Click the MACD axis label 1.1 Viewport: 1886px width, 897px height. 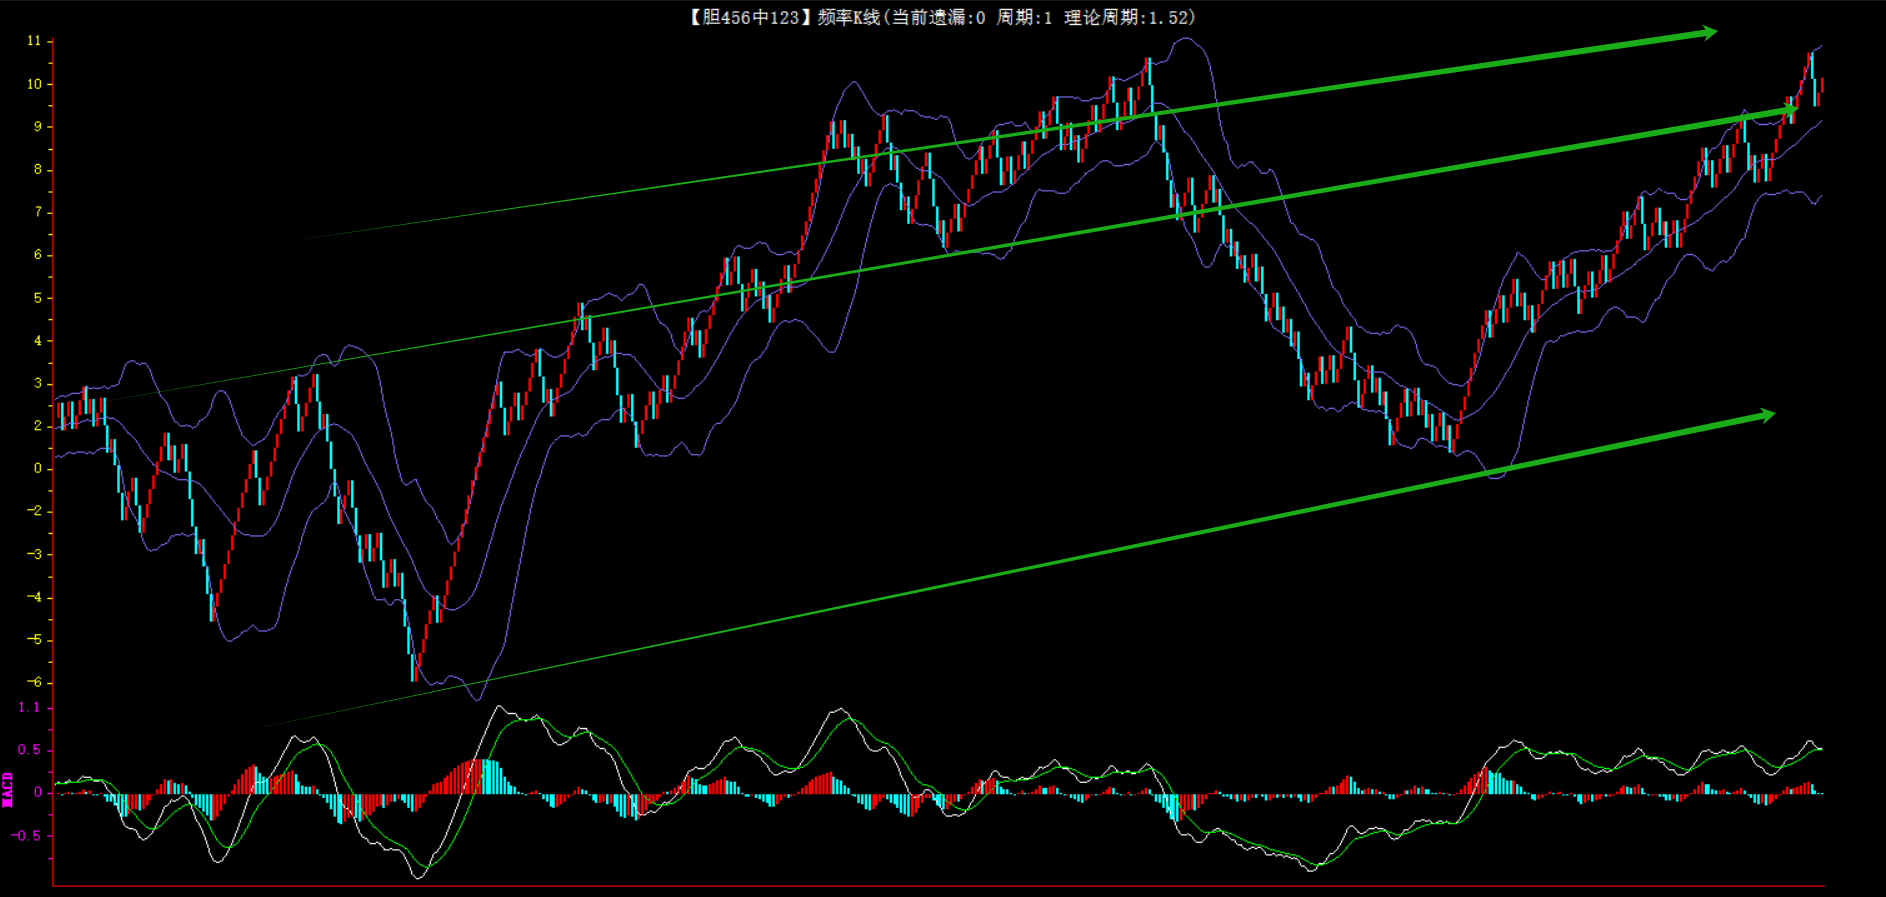pos(29,707)
